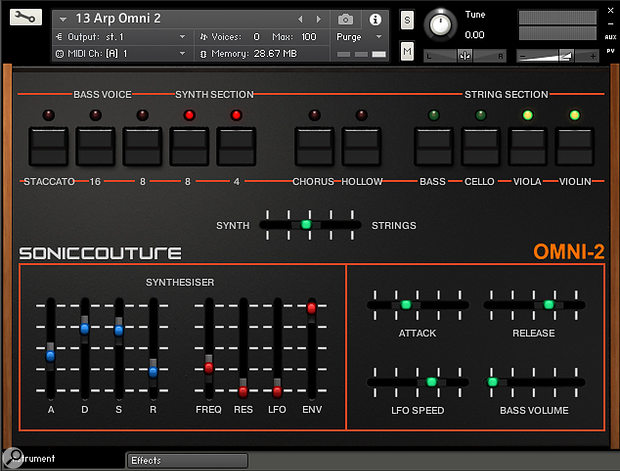
Task: Toggle the bass voice 8 switch
Action: coord(142,146)
